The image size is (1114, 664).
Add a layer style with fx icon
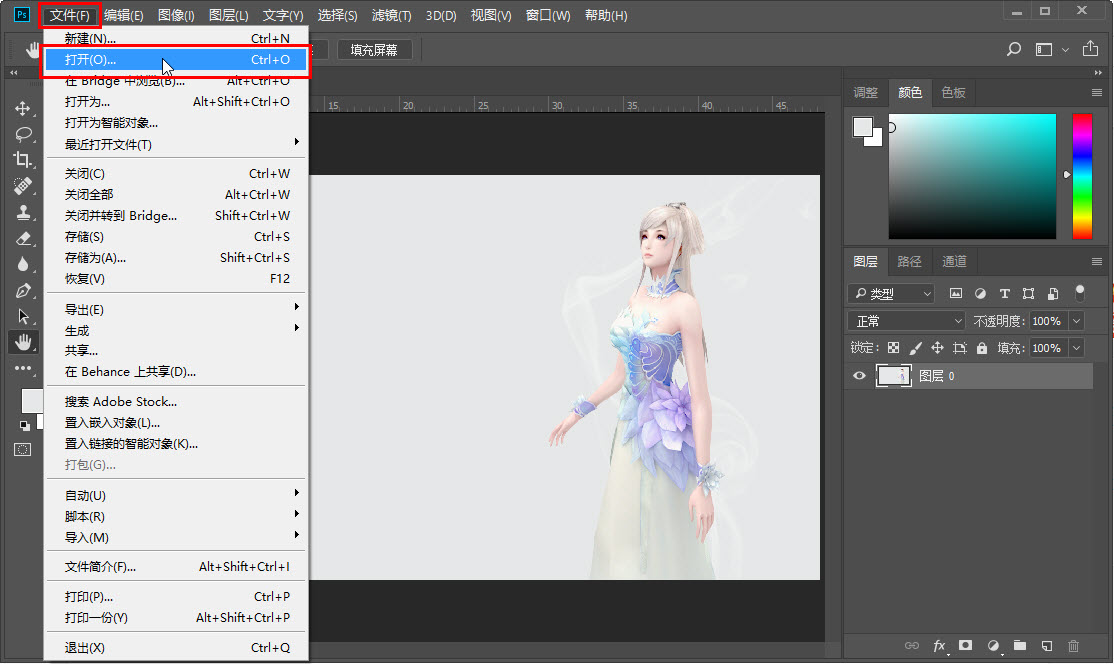pos(939,646)
